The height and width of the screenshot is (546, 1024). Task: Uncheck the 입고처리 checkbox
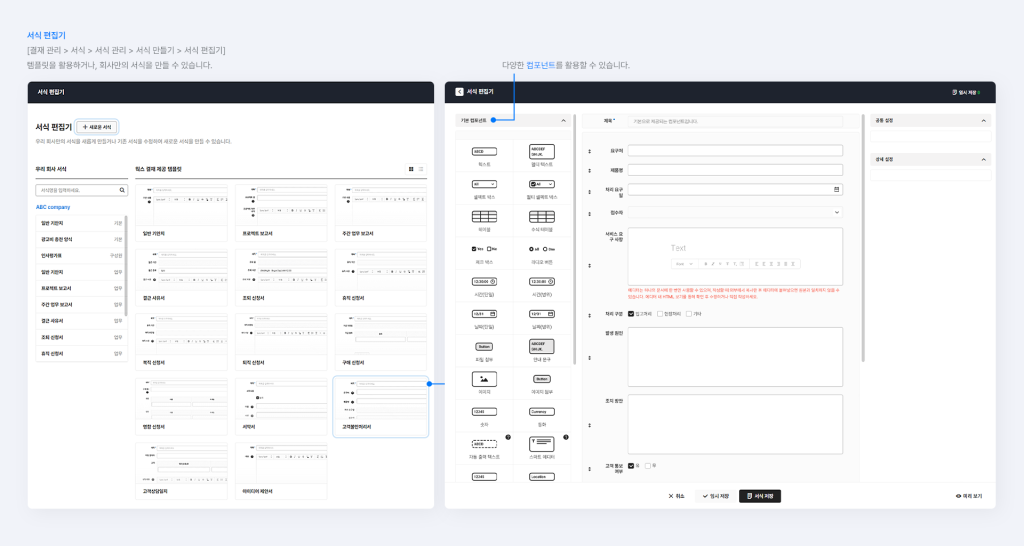coord(630,313)
